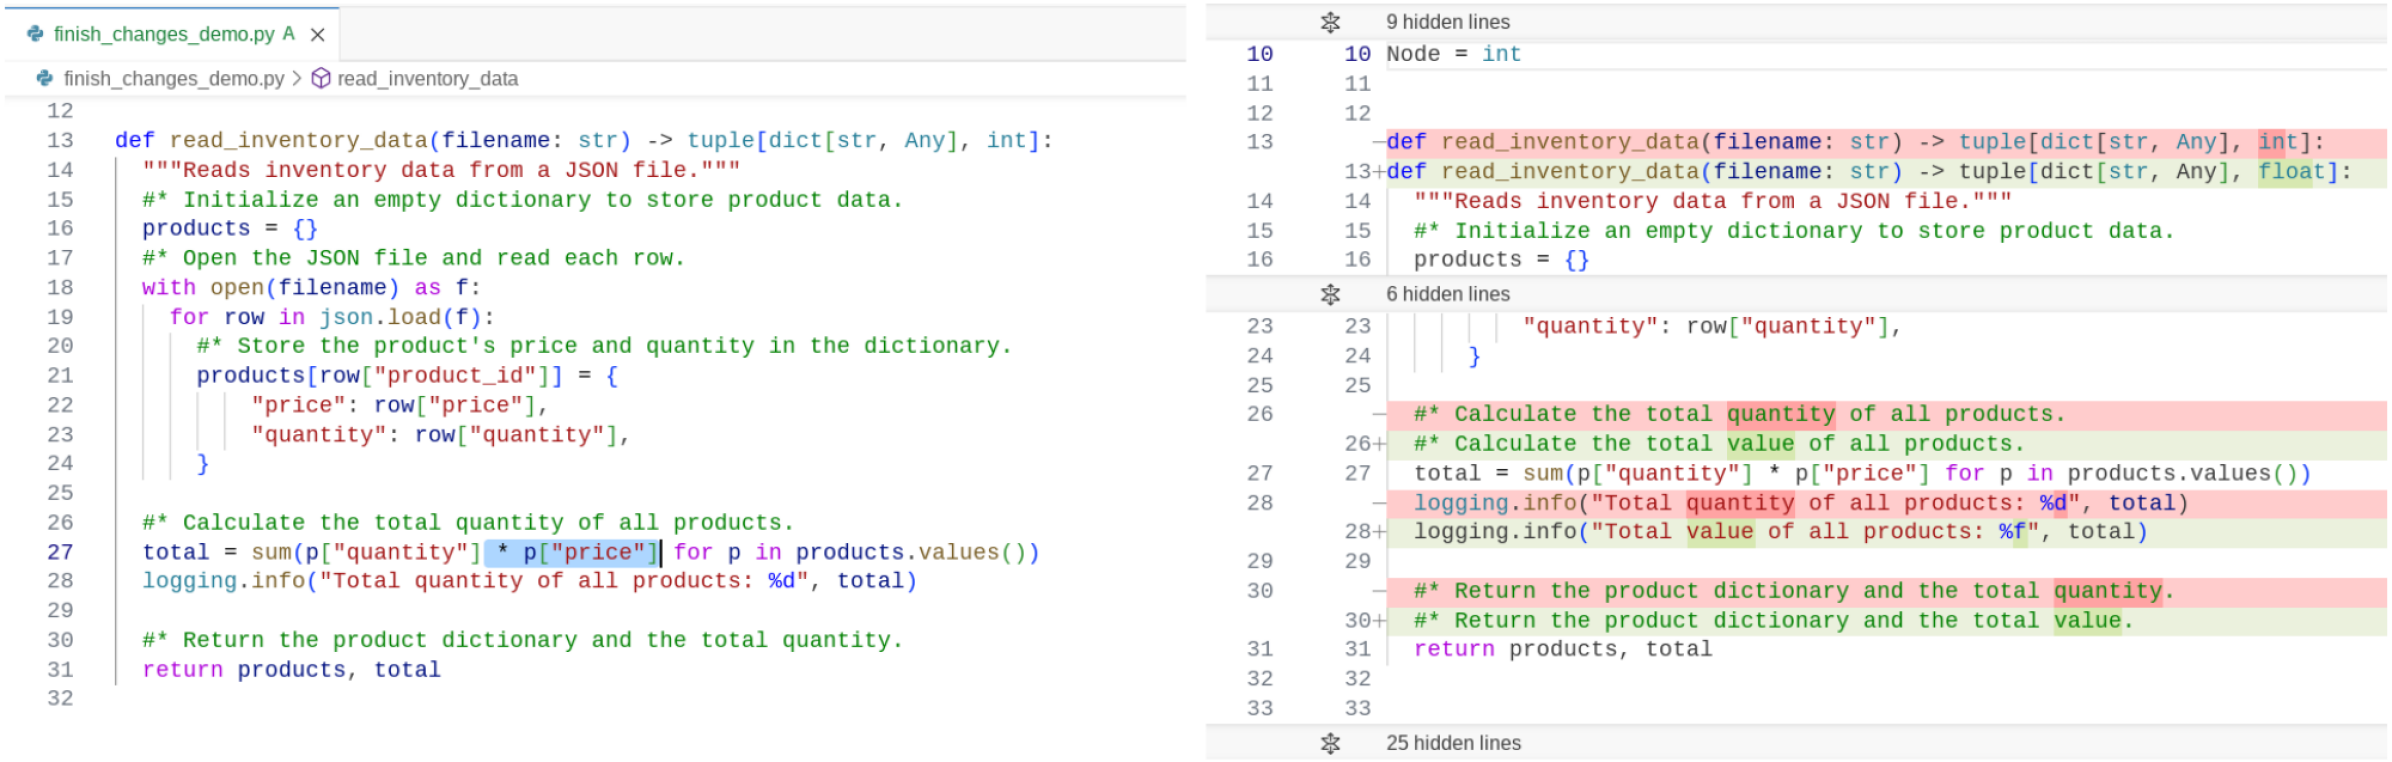Click the selected * p["price"] text

[572, 552]
